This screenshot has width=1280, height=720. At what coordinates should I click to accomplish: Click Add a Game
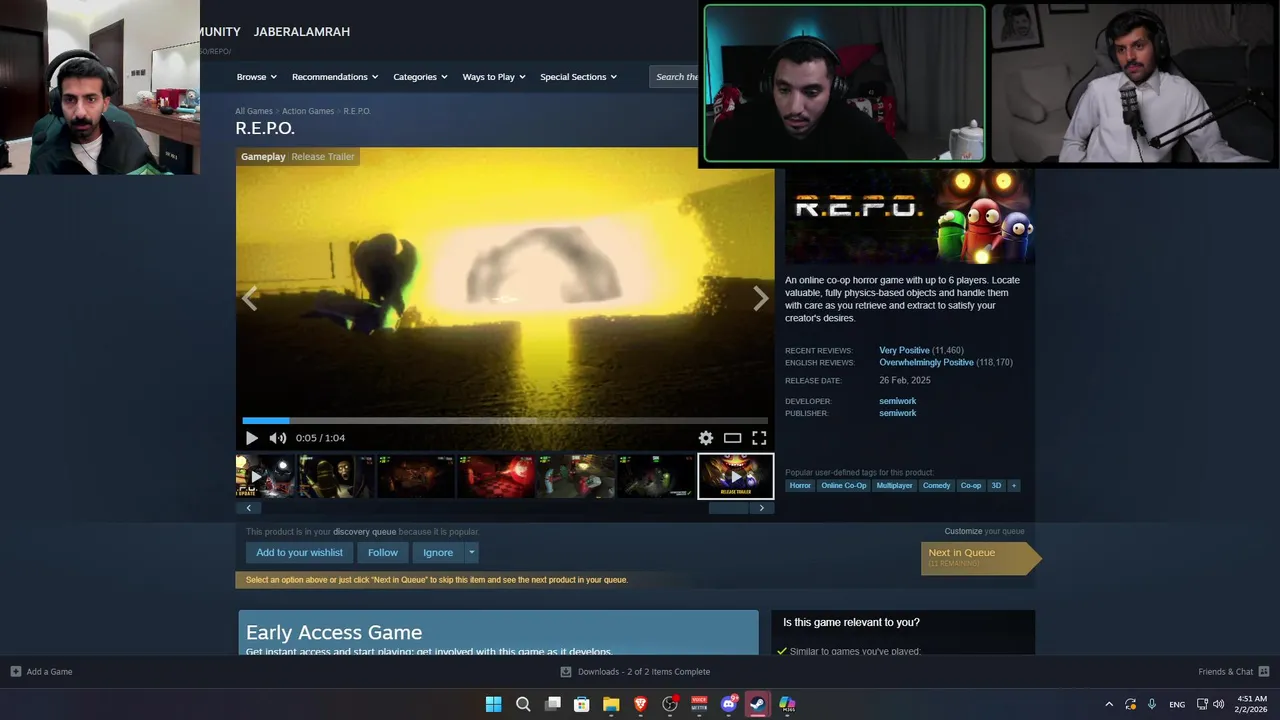pos(41,672)
